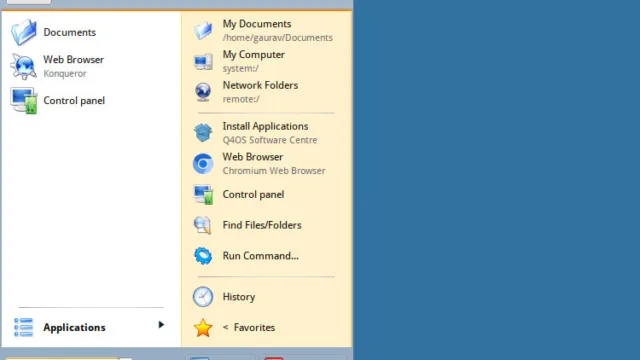Click the "Konqueror" subtitle text

coord(65,74)
